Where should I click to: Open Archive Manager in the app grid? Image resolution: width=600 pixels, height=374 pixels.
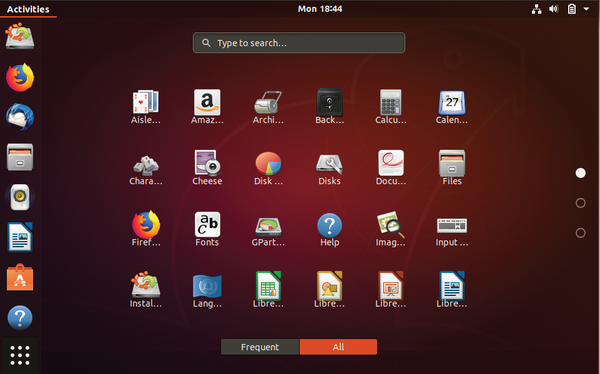268,102
